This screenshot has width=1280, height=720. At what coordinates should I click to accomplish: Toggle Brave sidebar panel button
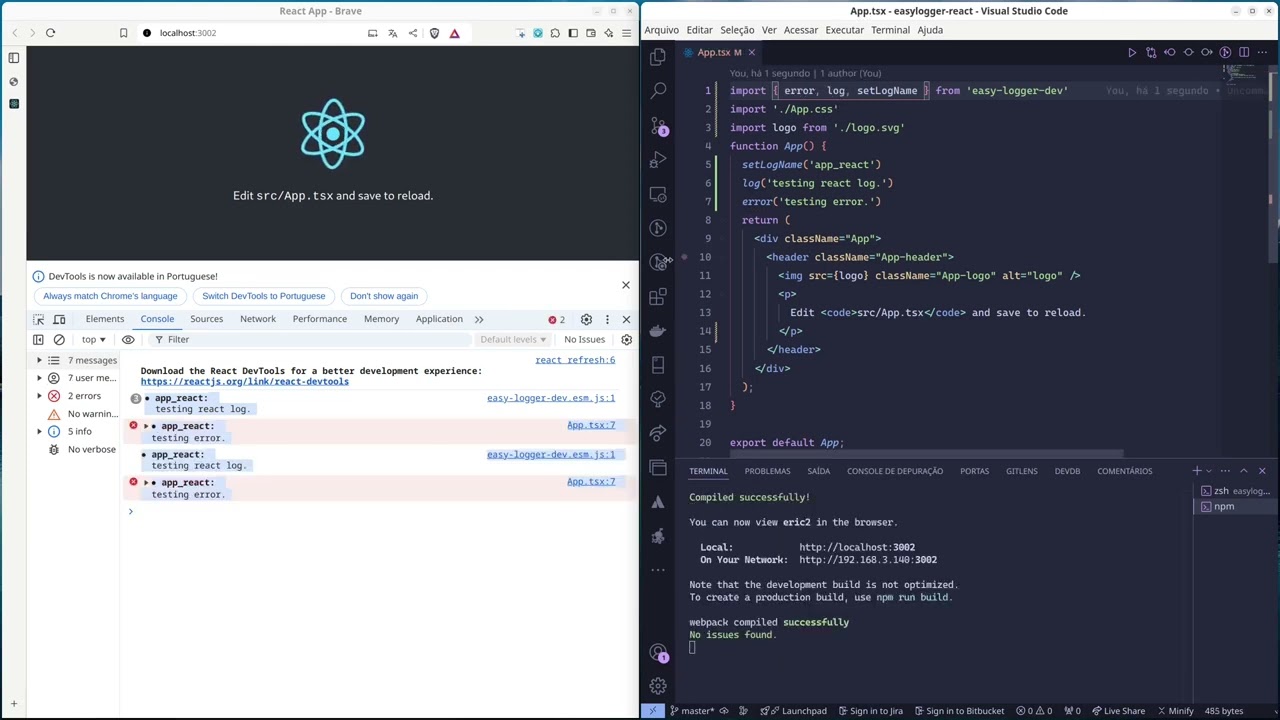pyautogui.click(x=573, y=33)
